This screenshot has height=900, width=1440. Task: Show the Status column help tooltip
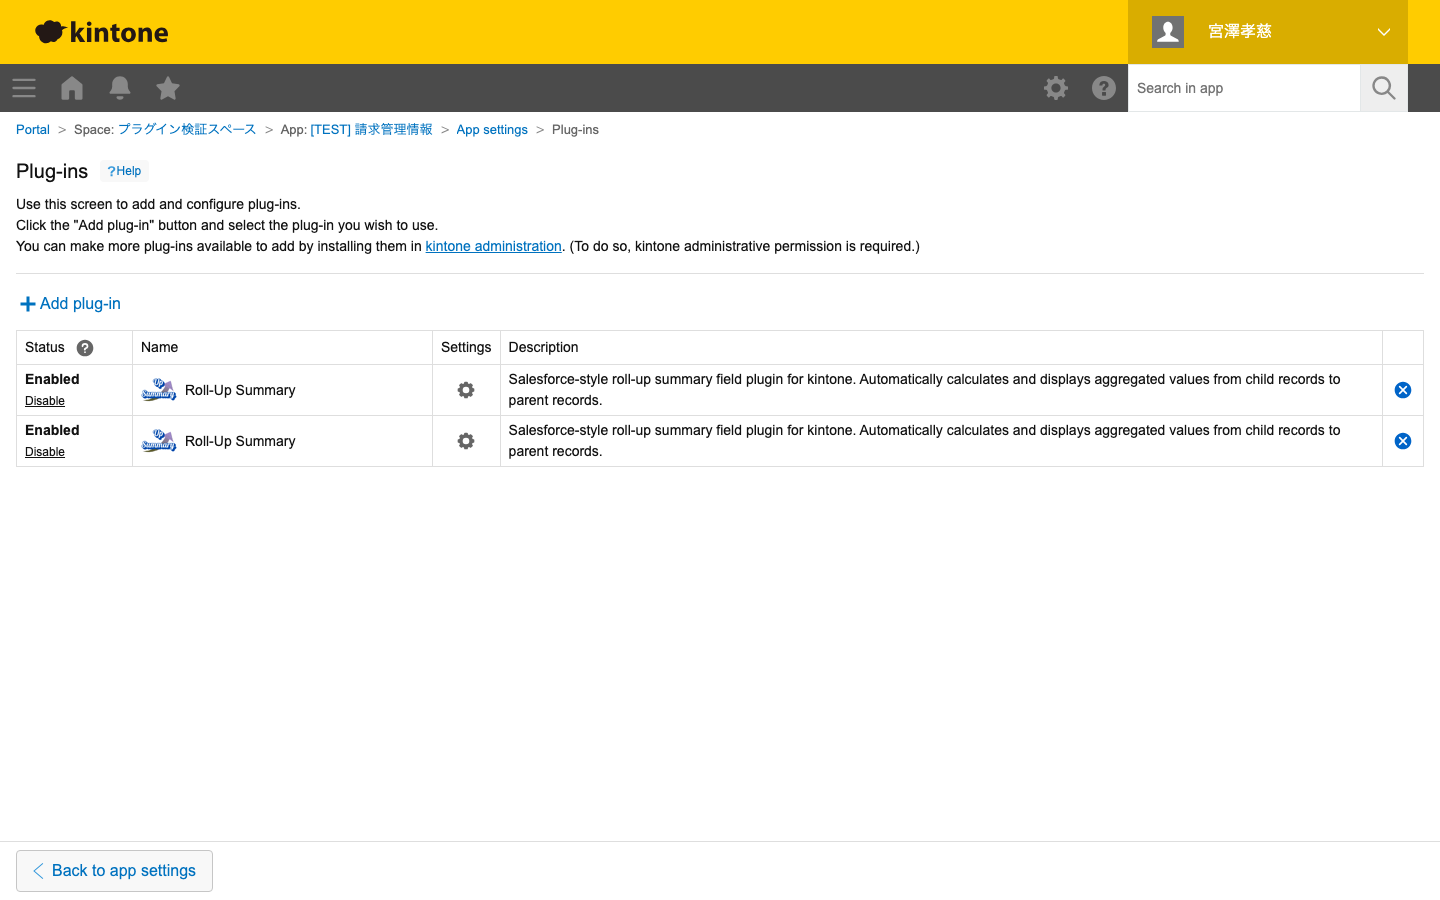(85, 348)
